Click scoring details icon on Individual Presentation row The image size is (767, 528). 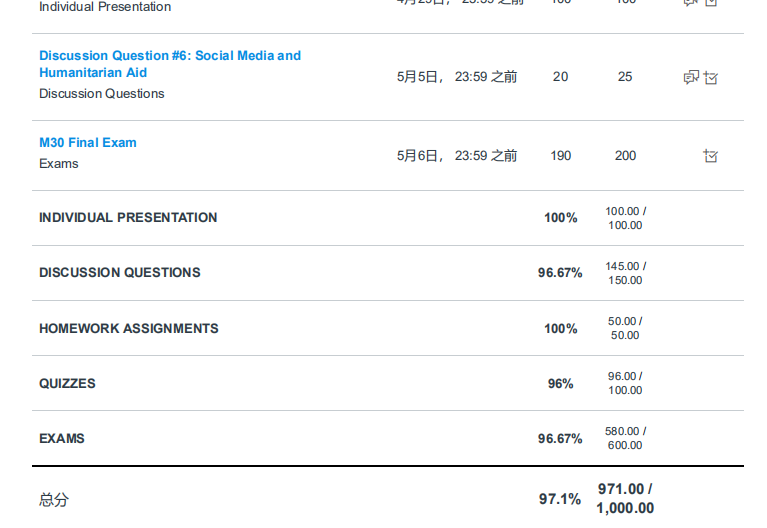click(x=711, y=3)
